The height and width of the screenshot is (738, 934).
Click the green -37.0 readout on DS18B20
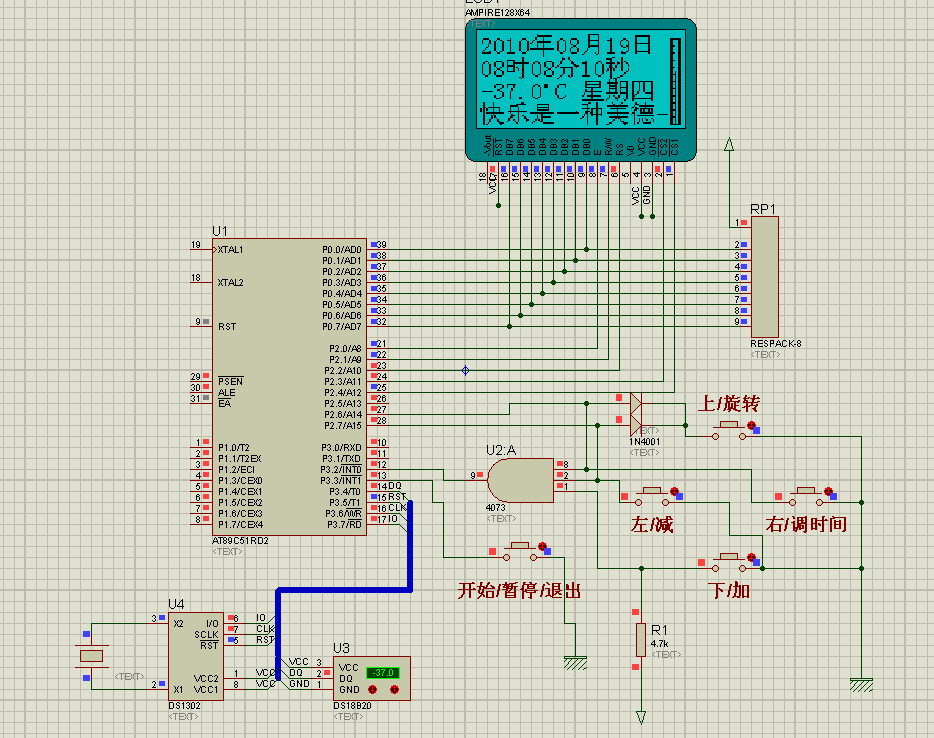click(x=382, y=673)
